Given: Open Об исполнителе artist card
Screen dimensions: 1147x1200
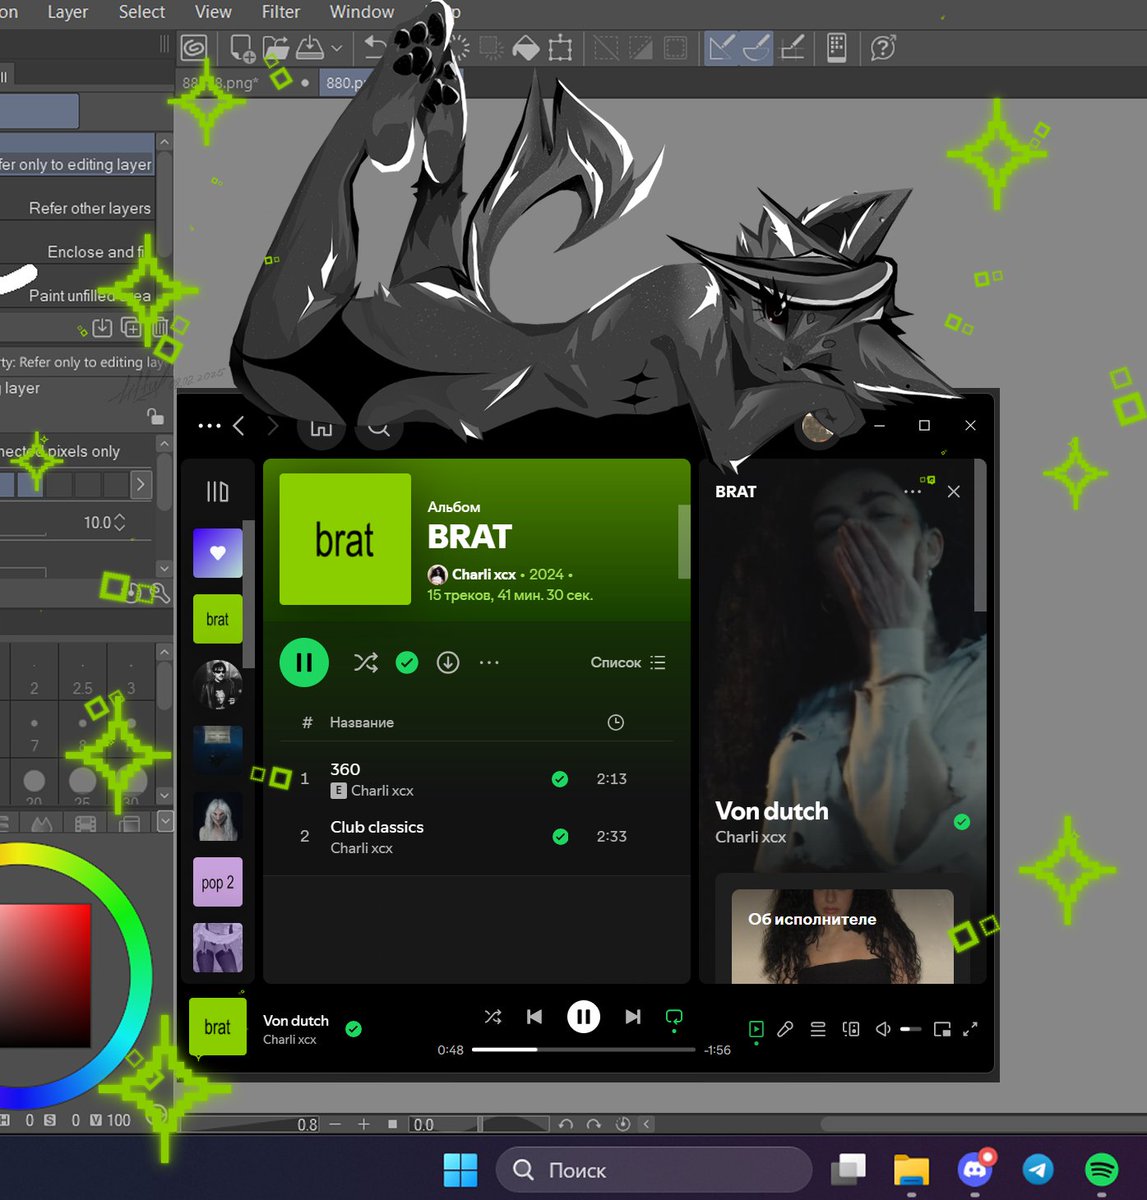Looking at the screenshot, I should coord(842,935).
